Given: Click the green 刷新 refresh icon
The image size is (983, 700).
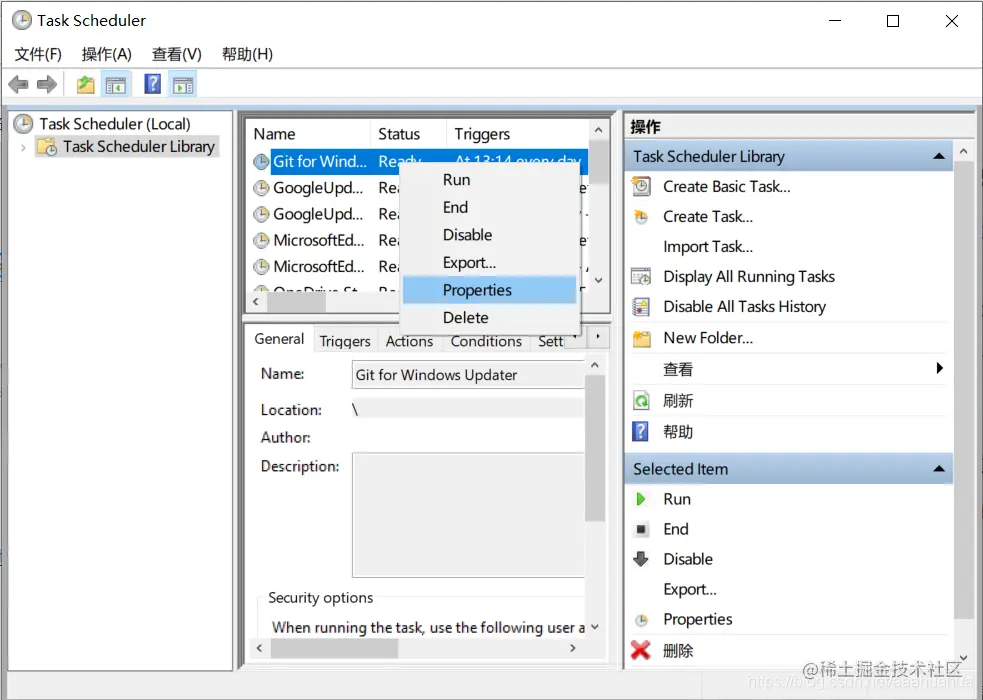Looking at the screenshot, I should pos(641,400).
